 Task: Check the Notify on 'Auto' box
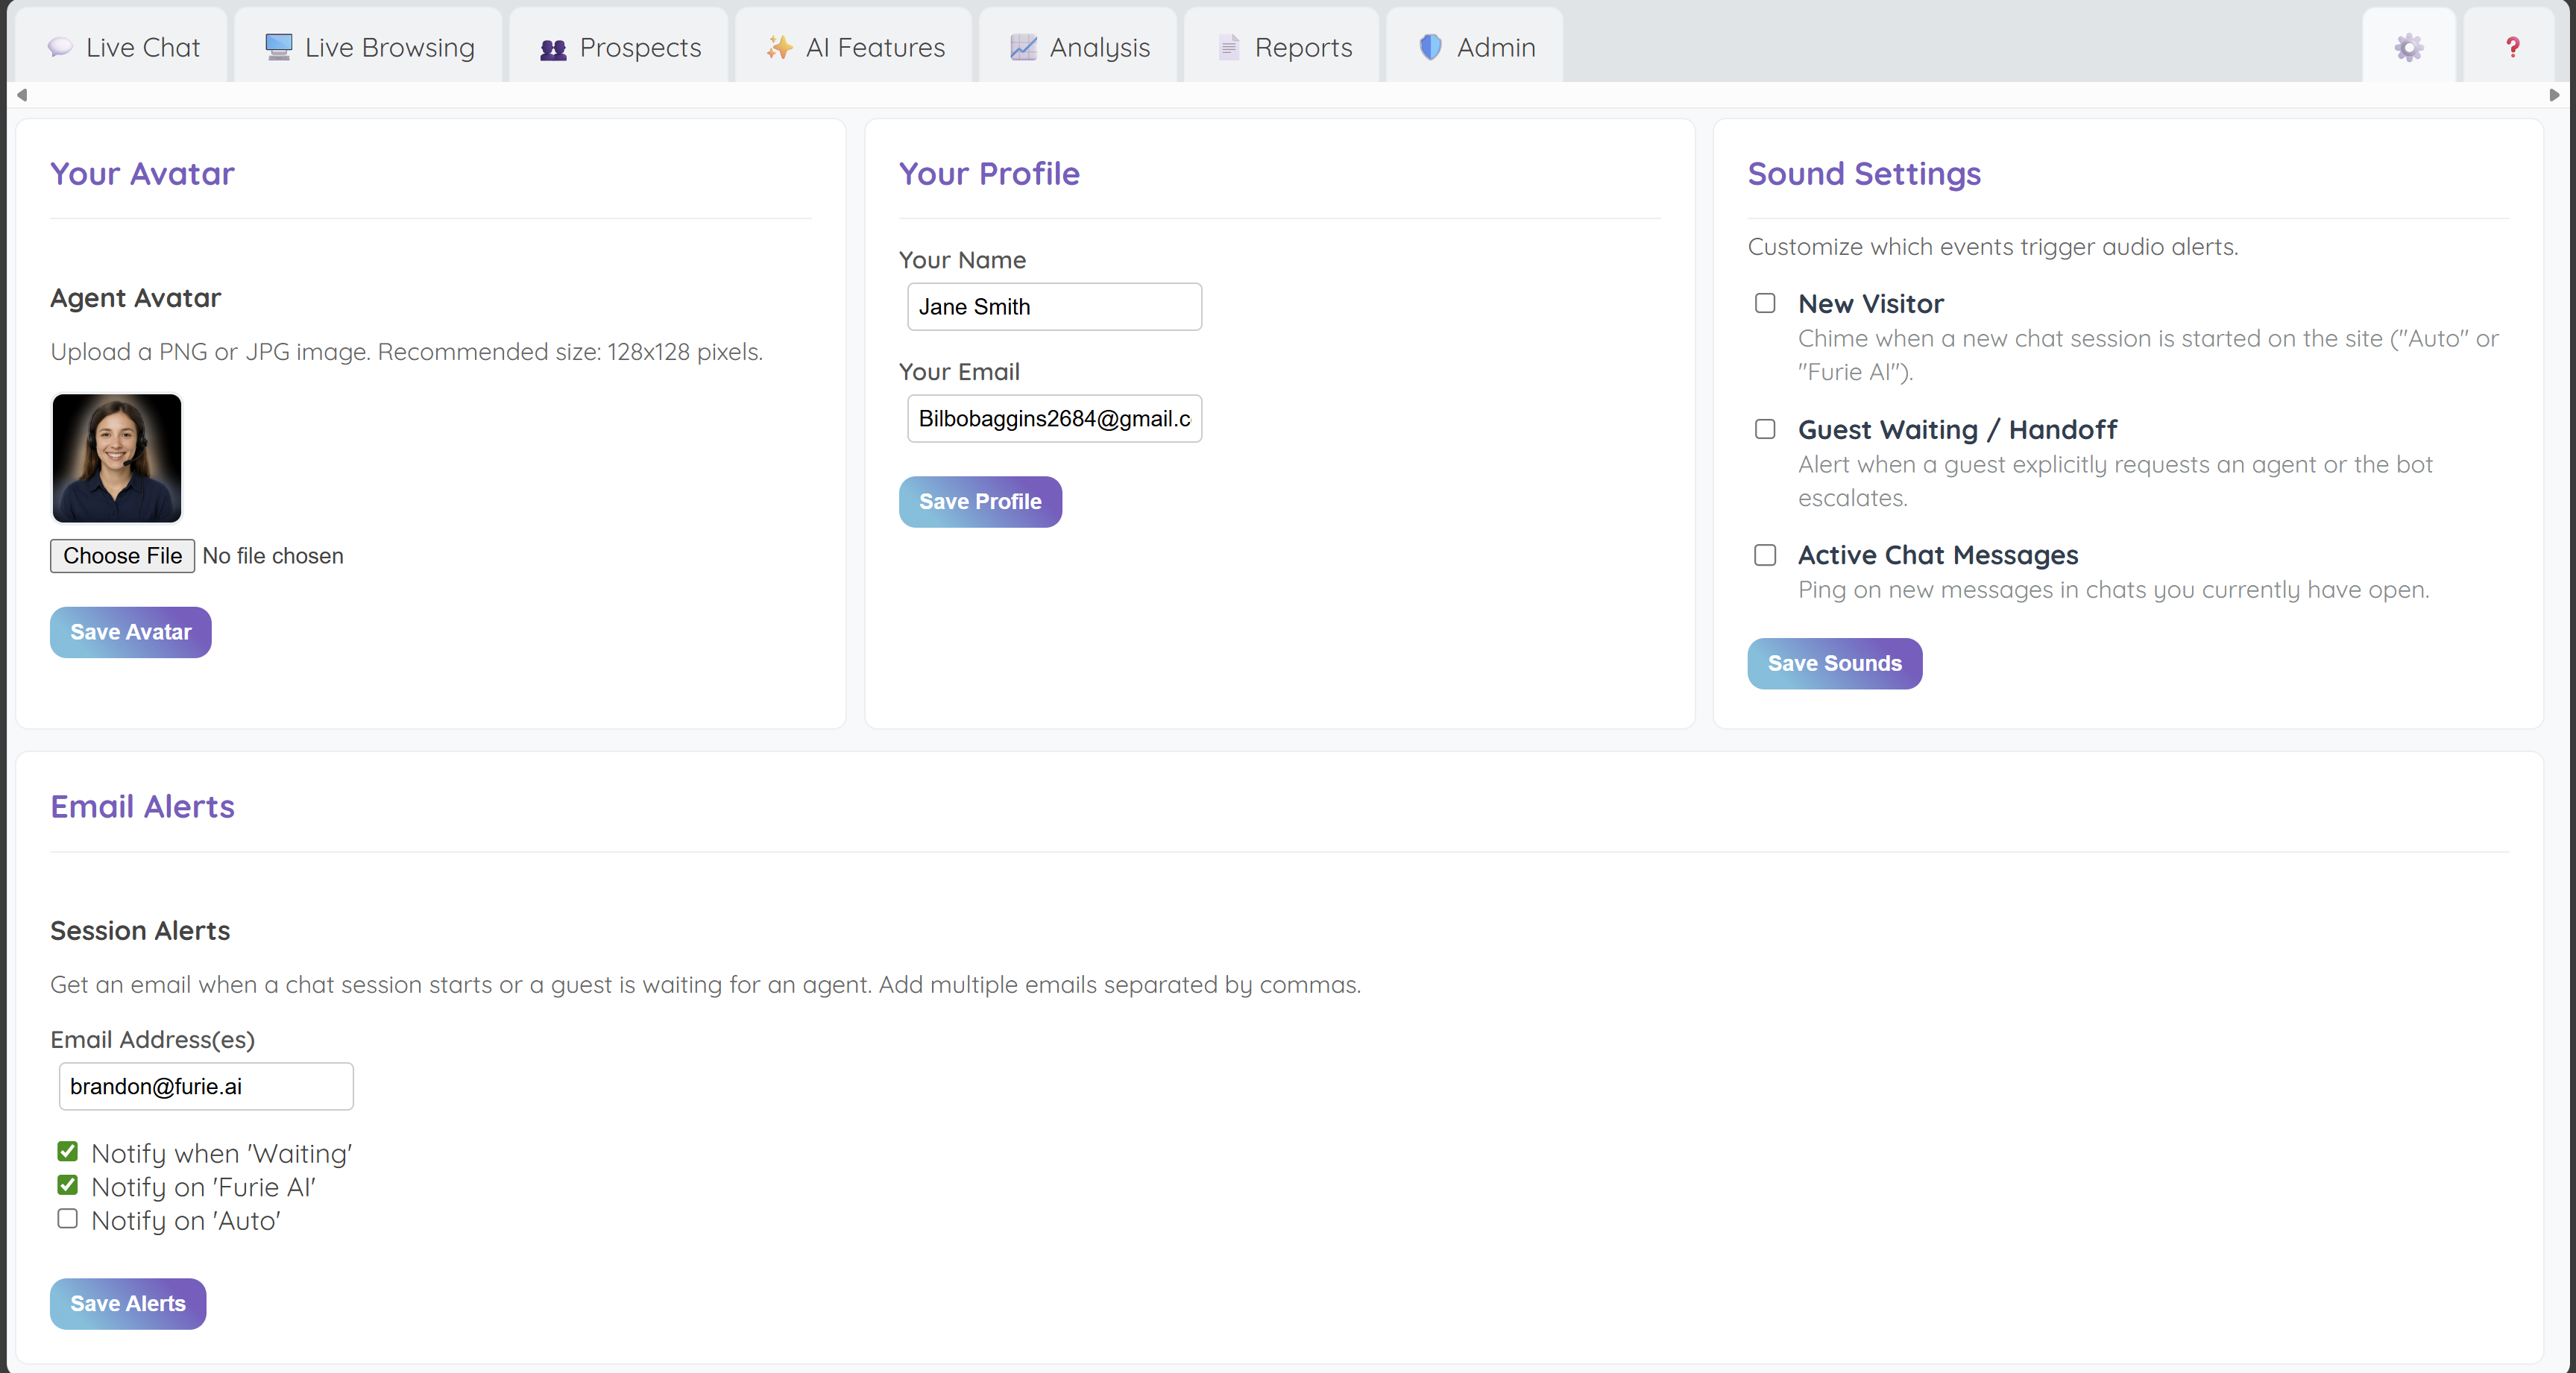[x=67, y=1219]
